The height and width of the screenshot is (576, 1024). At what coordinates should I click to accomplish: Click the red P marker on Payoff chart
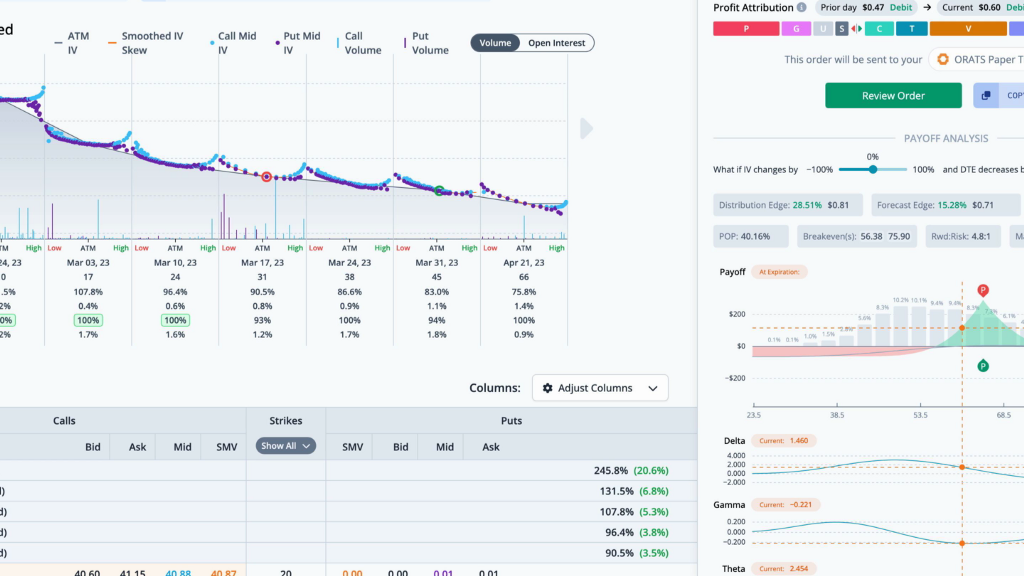click(983, 290)
